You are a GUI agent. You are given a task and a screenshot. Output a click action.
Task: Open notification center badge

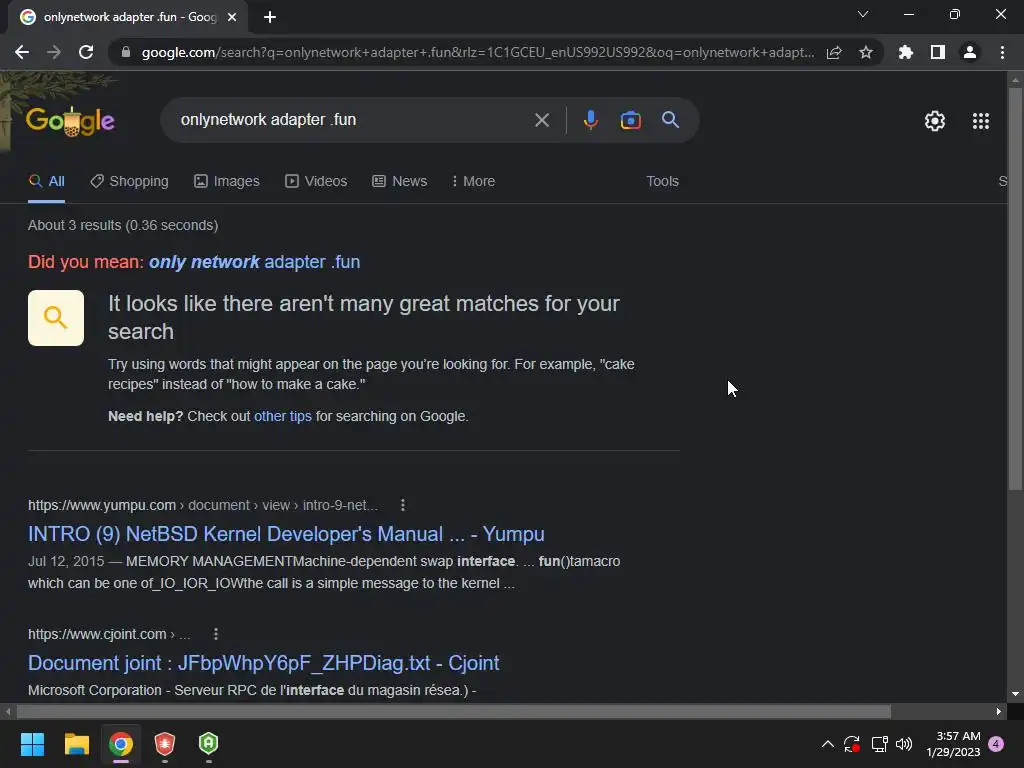[x=996, y=744]
